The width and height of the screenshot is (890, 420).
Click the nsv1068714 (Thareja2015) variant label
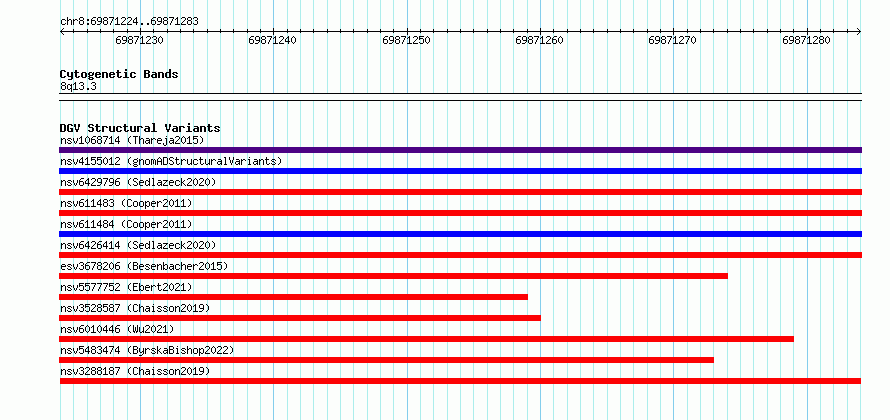coord(132,140)
